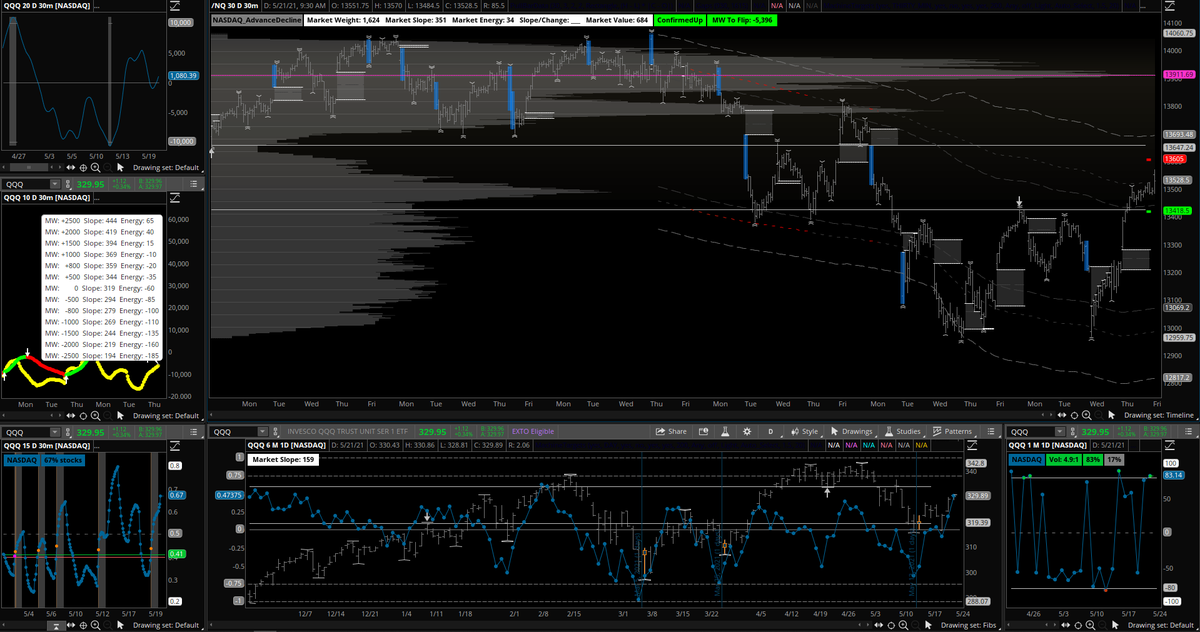Click the horizontal time scrollbar under QQQ 20D chart

coord(30,167)
